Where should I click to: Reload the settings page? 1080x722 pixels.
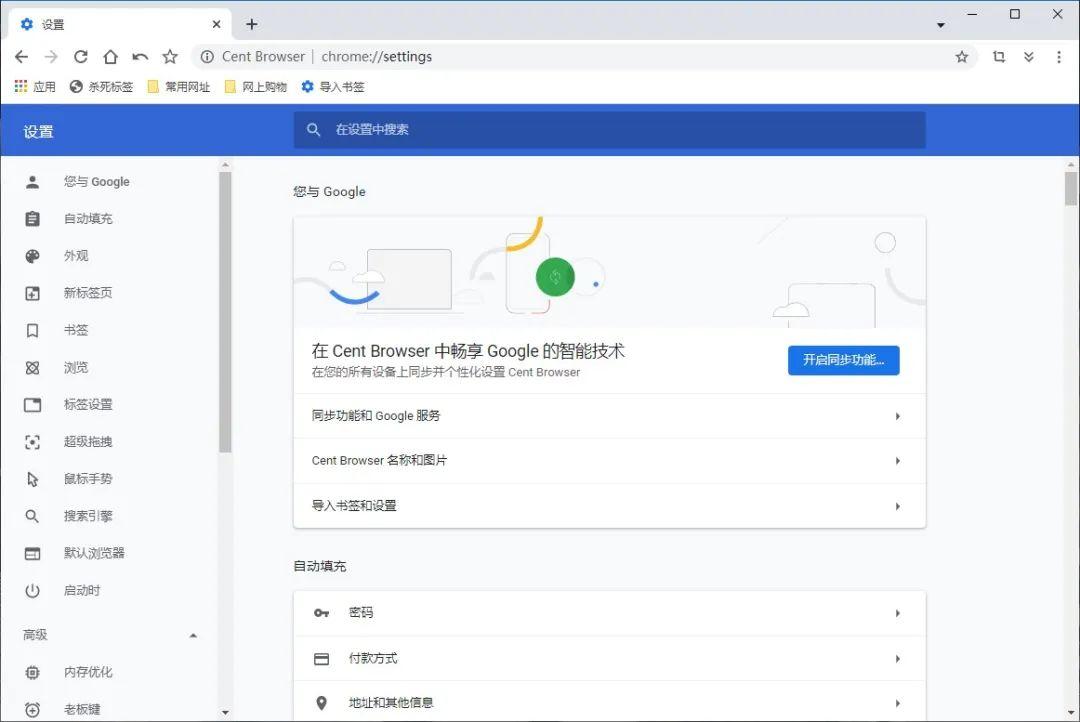(81, 56)
